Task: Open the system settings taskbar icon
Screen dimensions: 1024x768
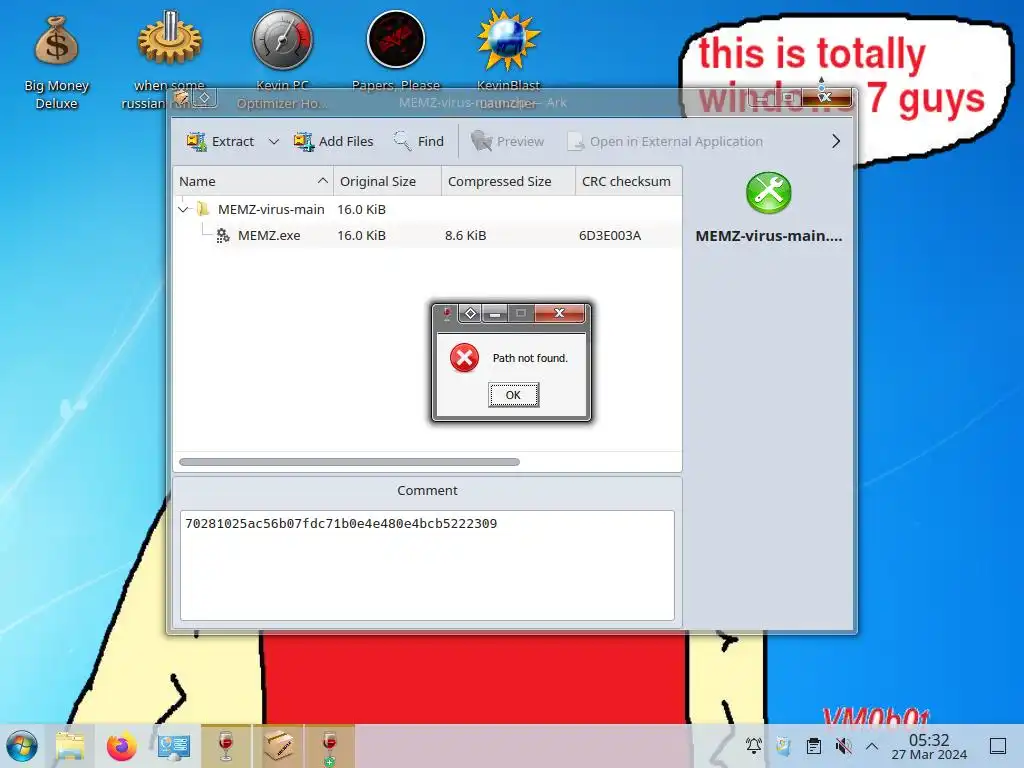Action: (x=174, y=746)
